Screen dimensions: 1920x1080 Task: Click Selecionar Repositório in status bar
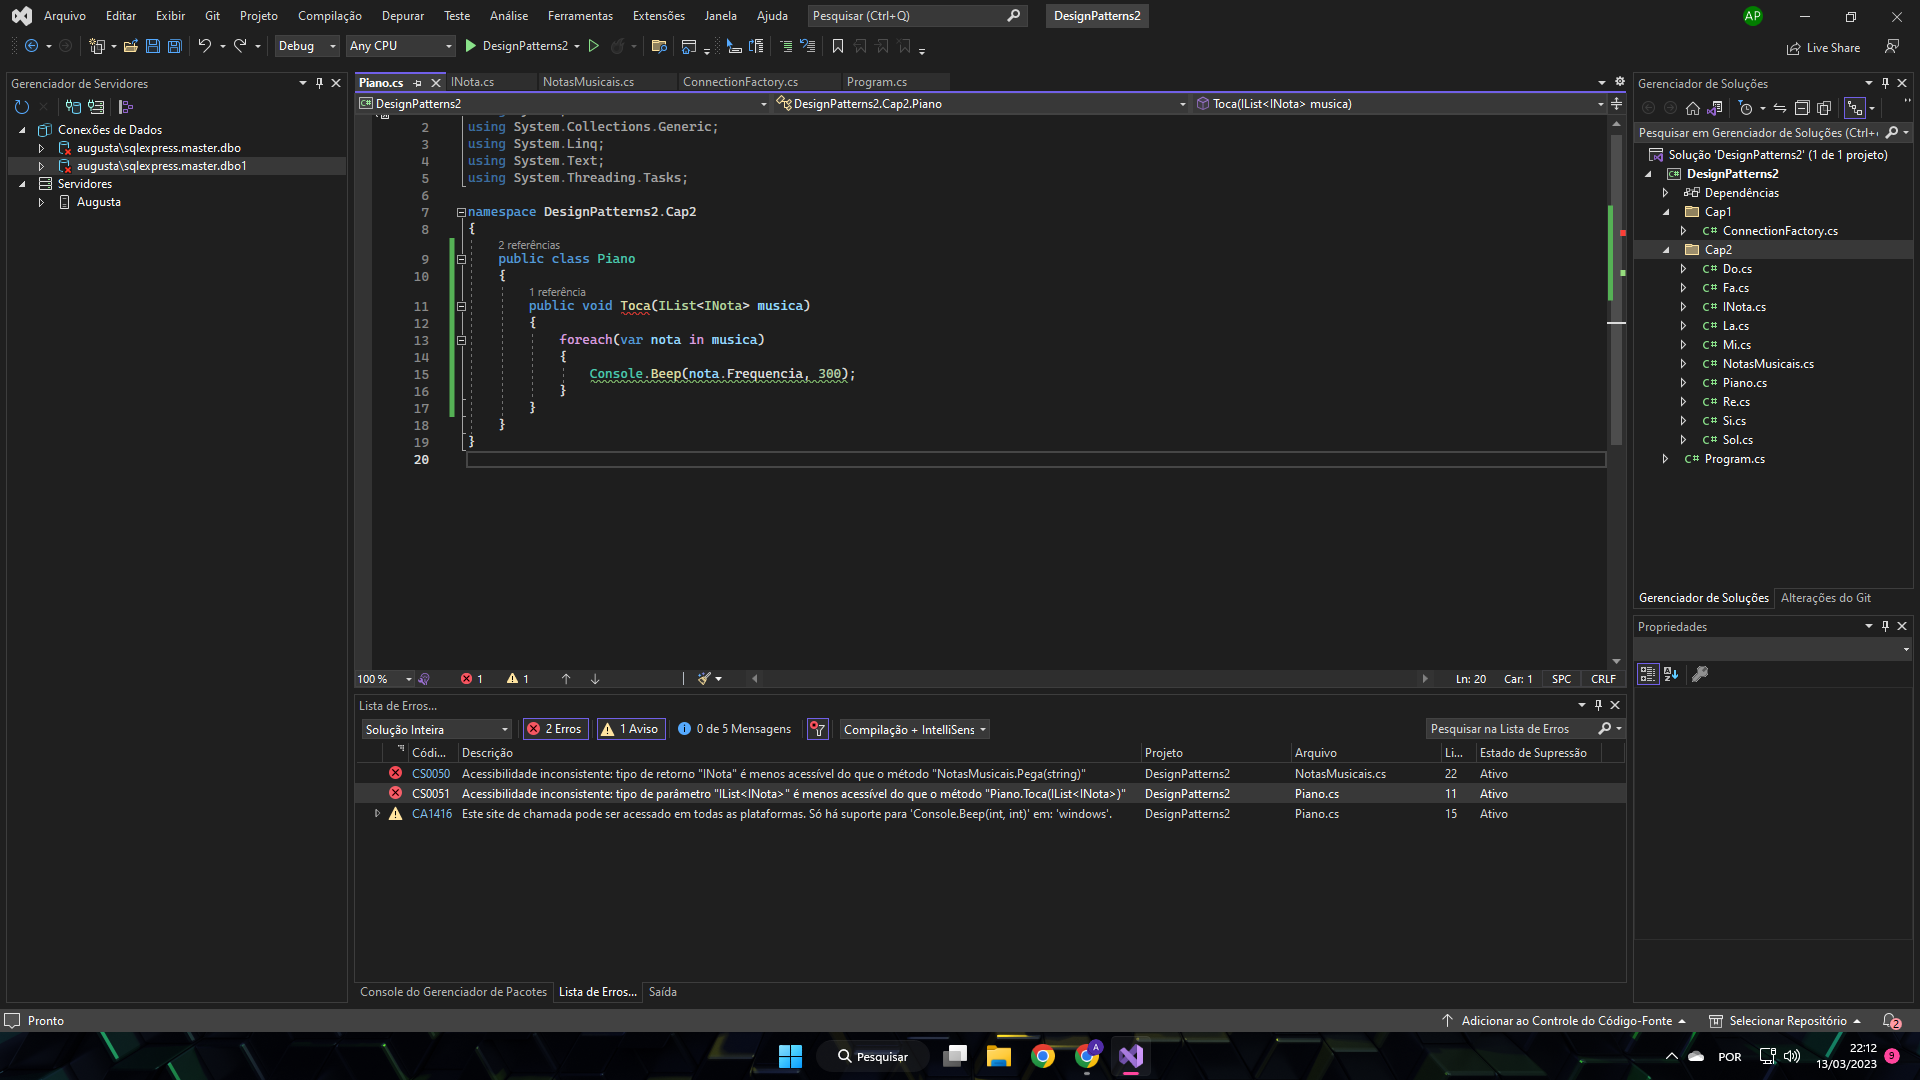coord(1786,1021)
